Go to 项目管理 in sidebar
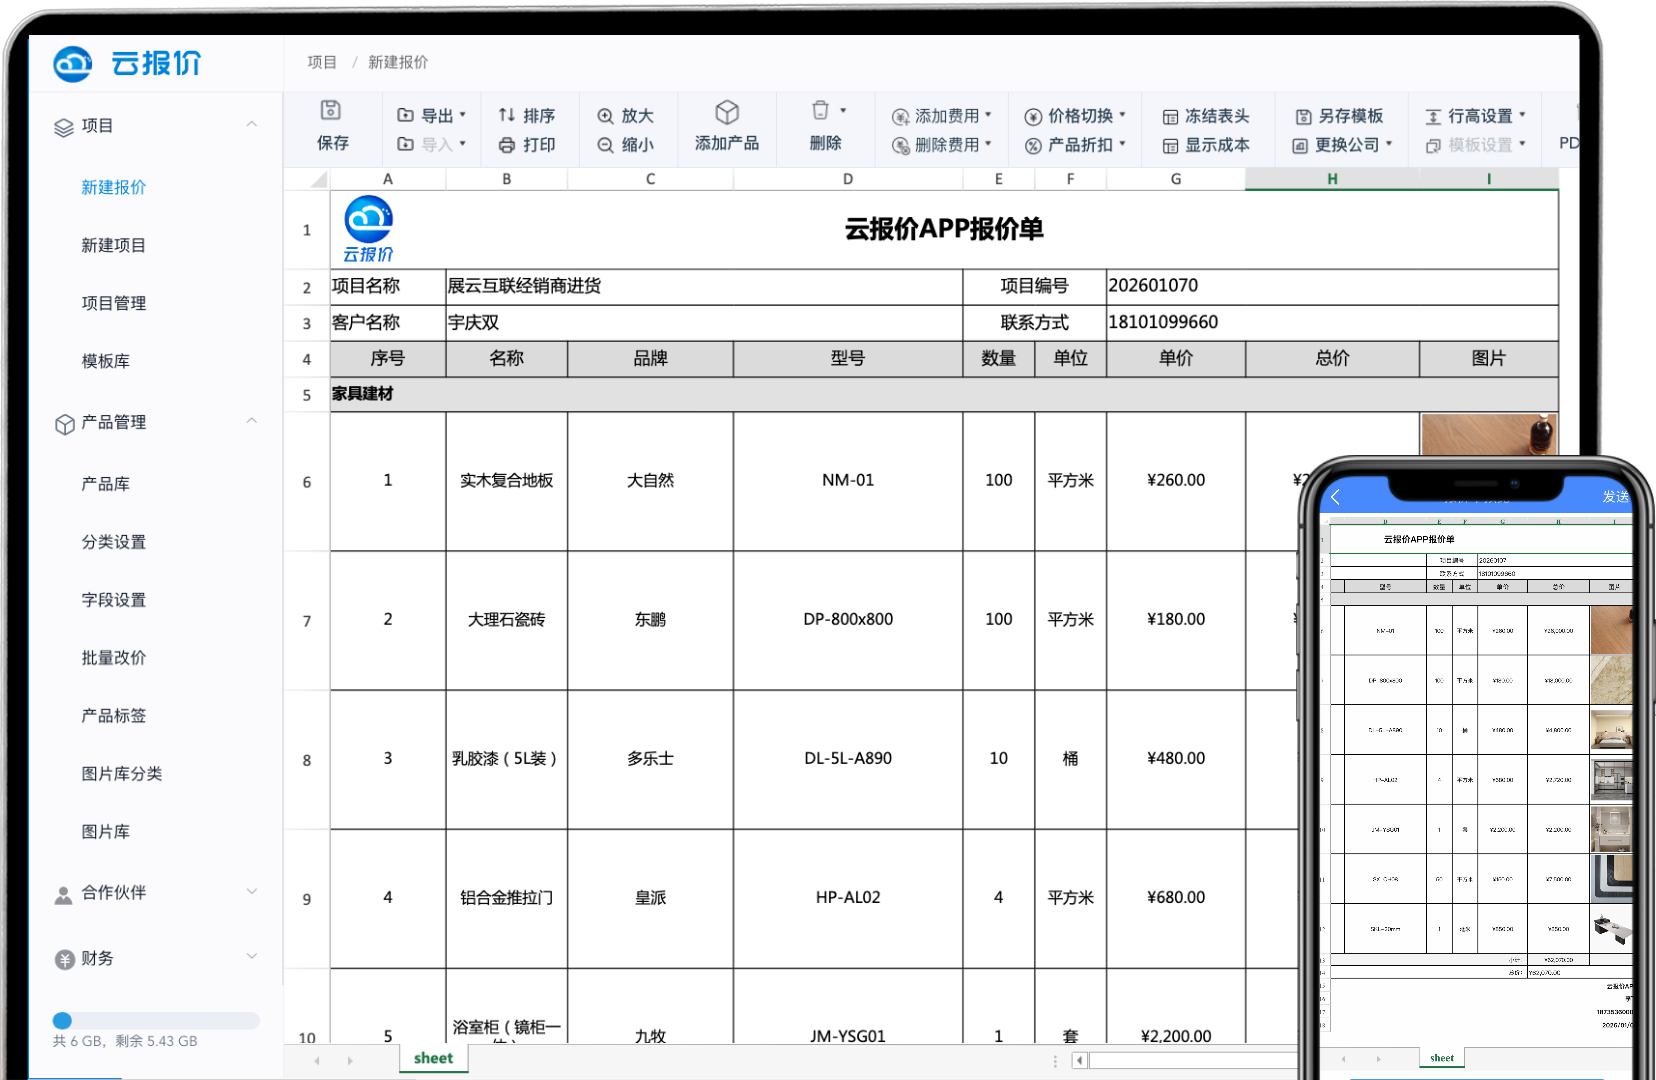1656x1080 pixels. (114, 303)
